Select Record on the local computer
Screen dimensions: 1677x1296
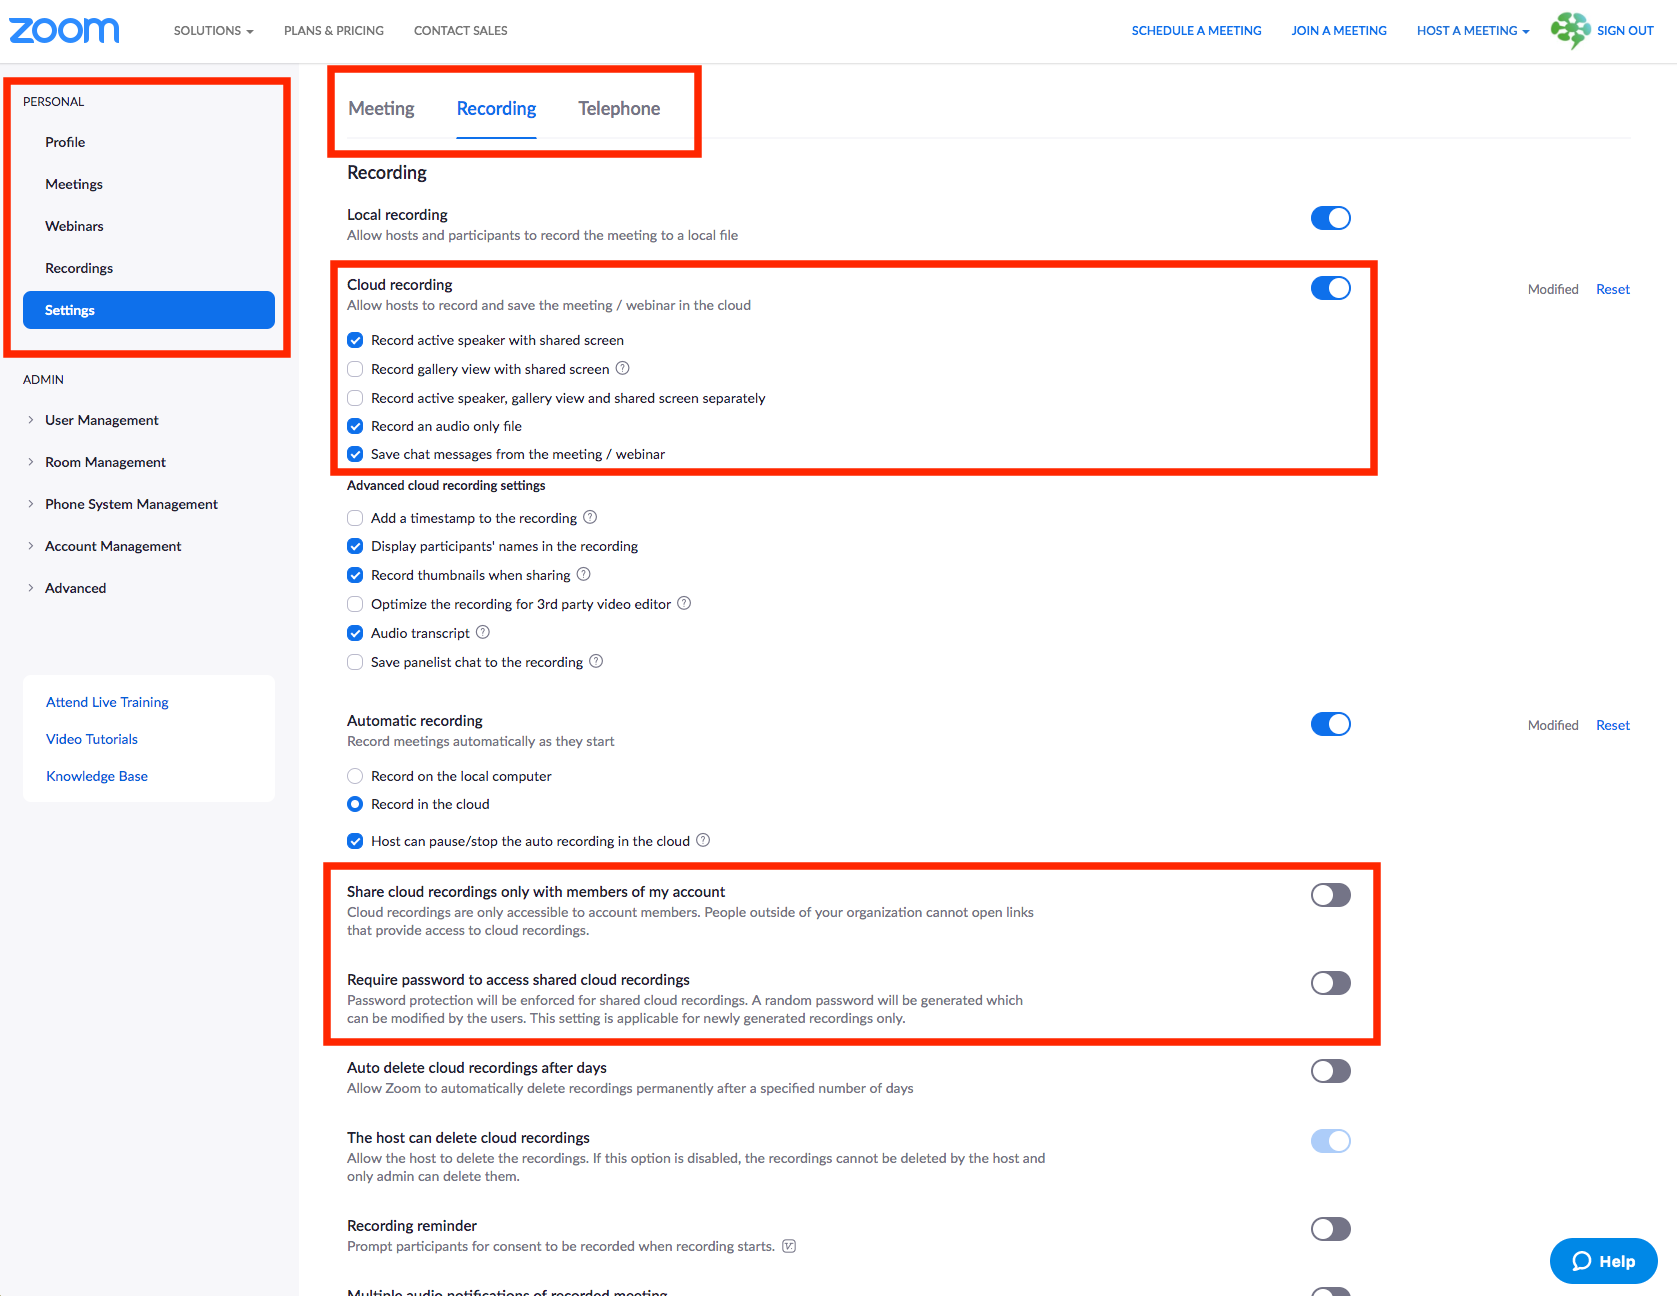(355, 776)
